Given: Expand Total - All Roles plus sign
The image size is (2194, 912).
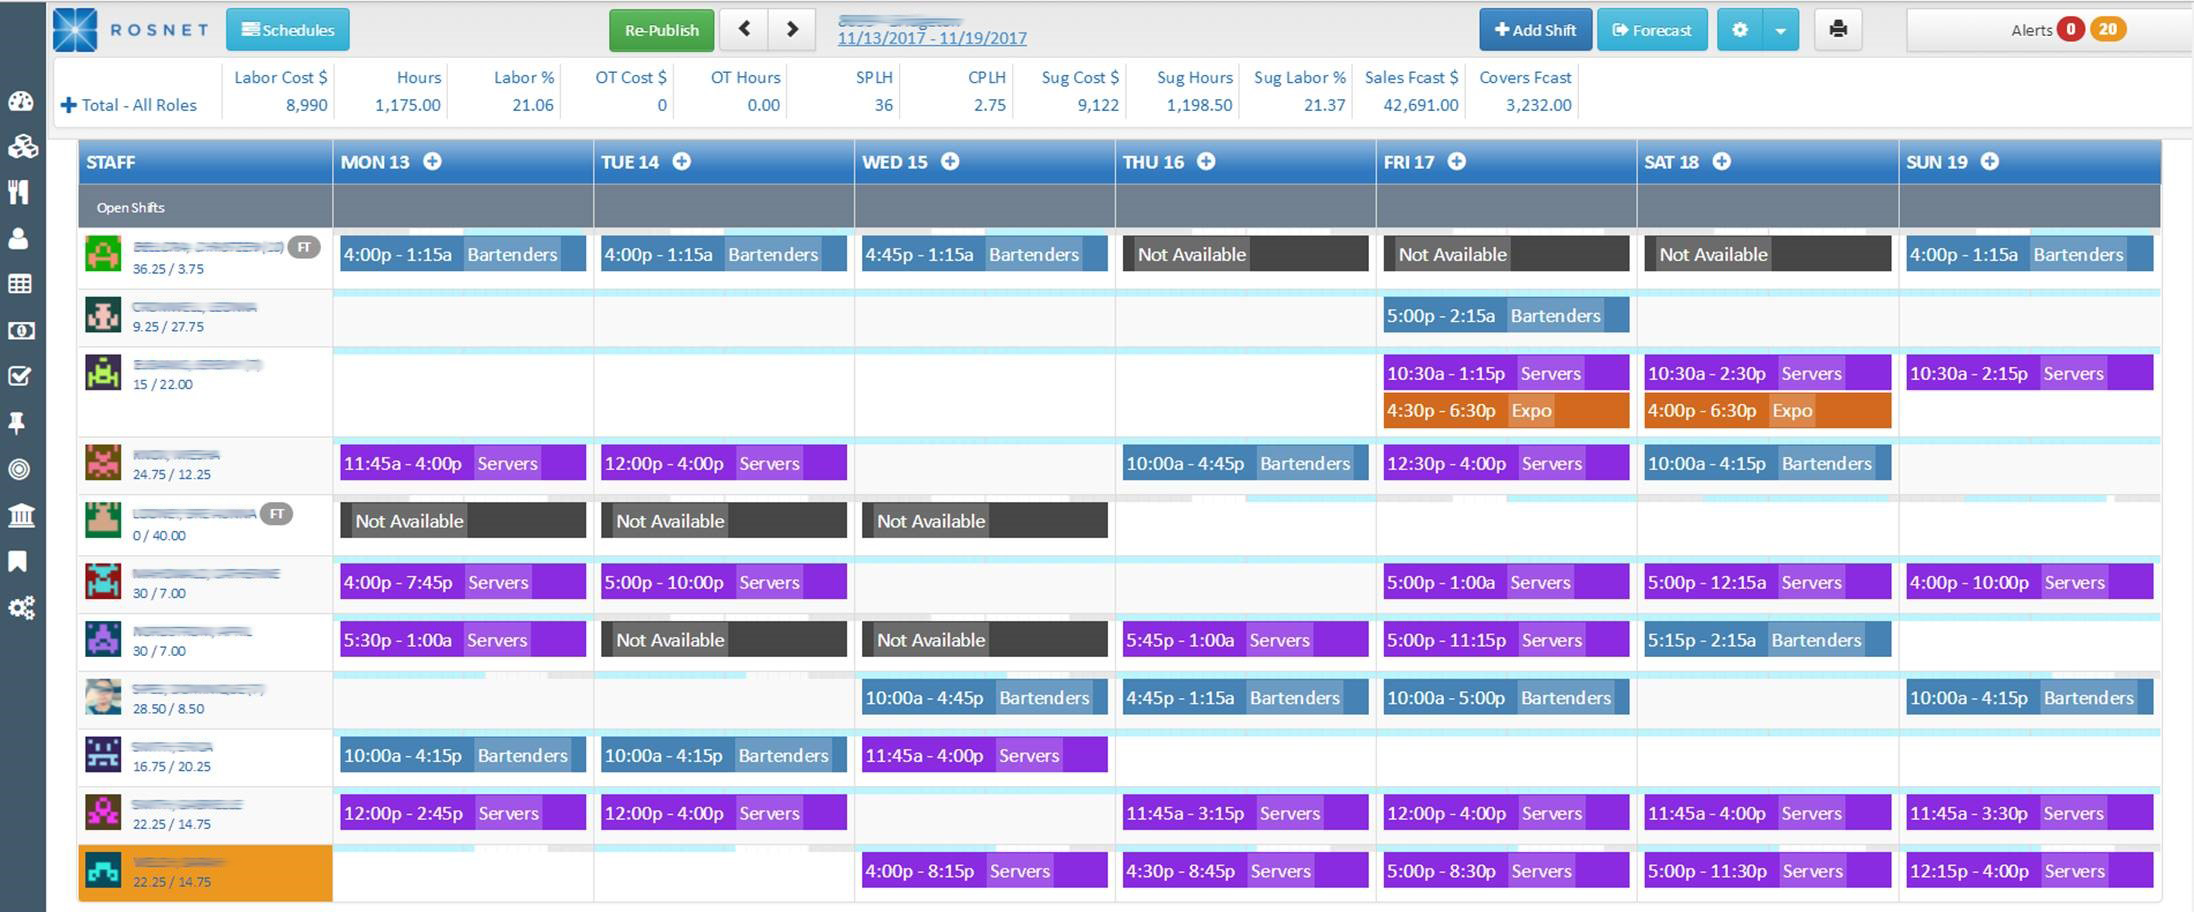Looking at the screenshot, I should [x=68, y=105].
